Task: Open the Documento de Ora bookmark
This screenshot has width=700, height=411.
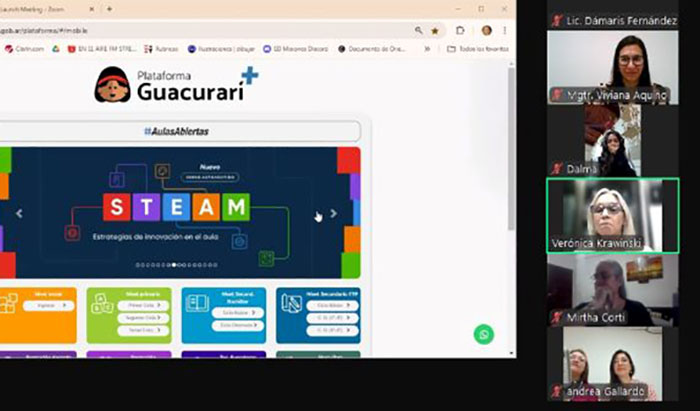Action: pyautogui.click(x=371, y=49)
